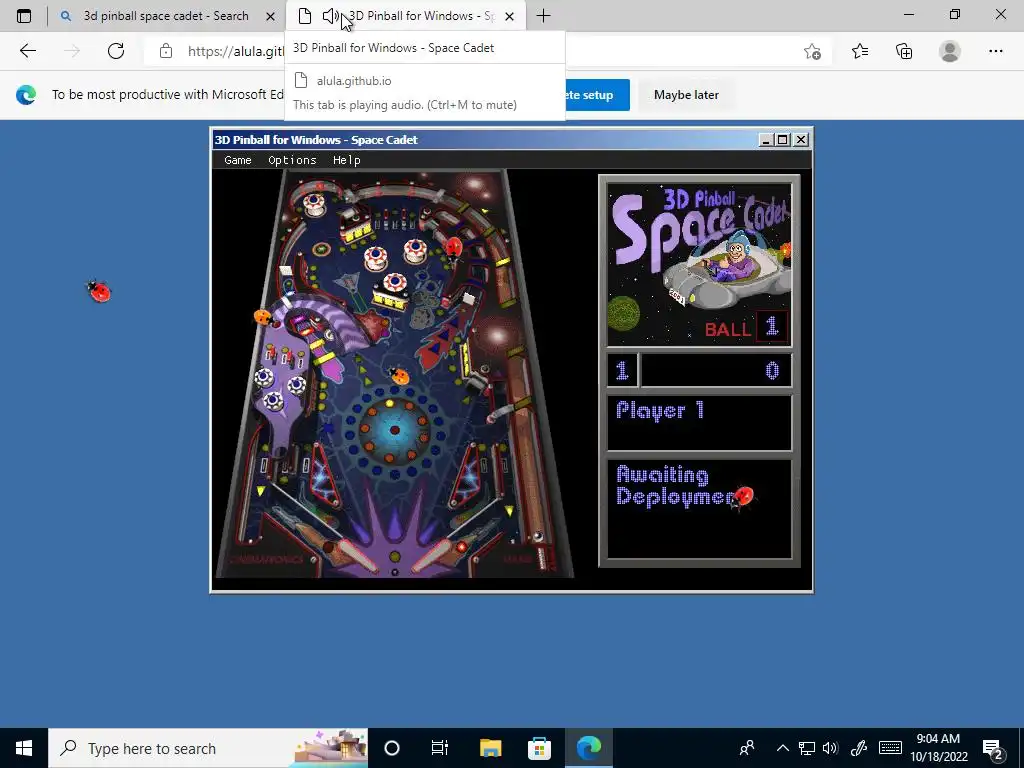Screen dimensions: 1024x768
Task: Show hidden system tray icons
Action: (x=782, y=748)
